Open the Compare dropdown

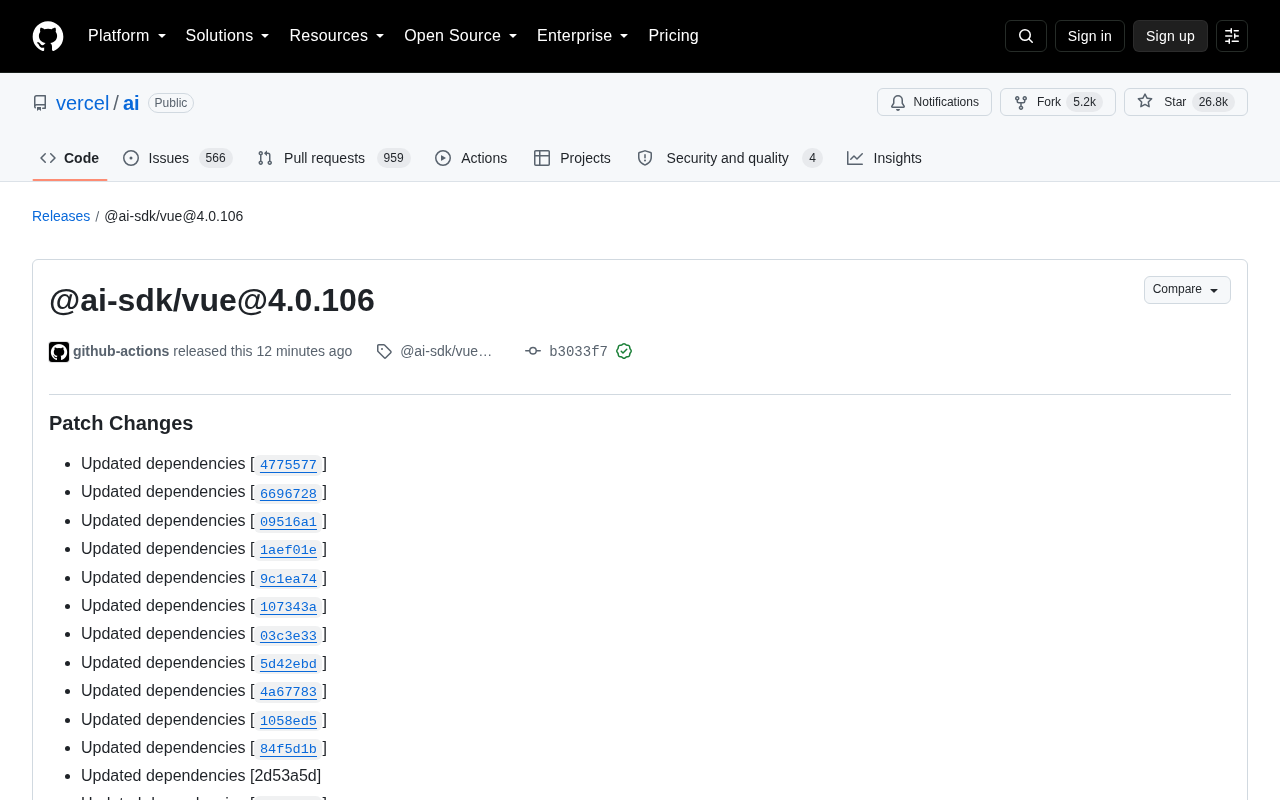(1187, 290)
